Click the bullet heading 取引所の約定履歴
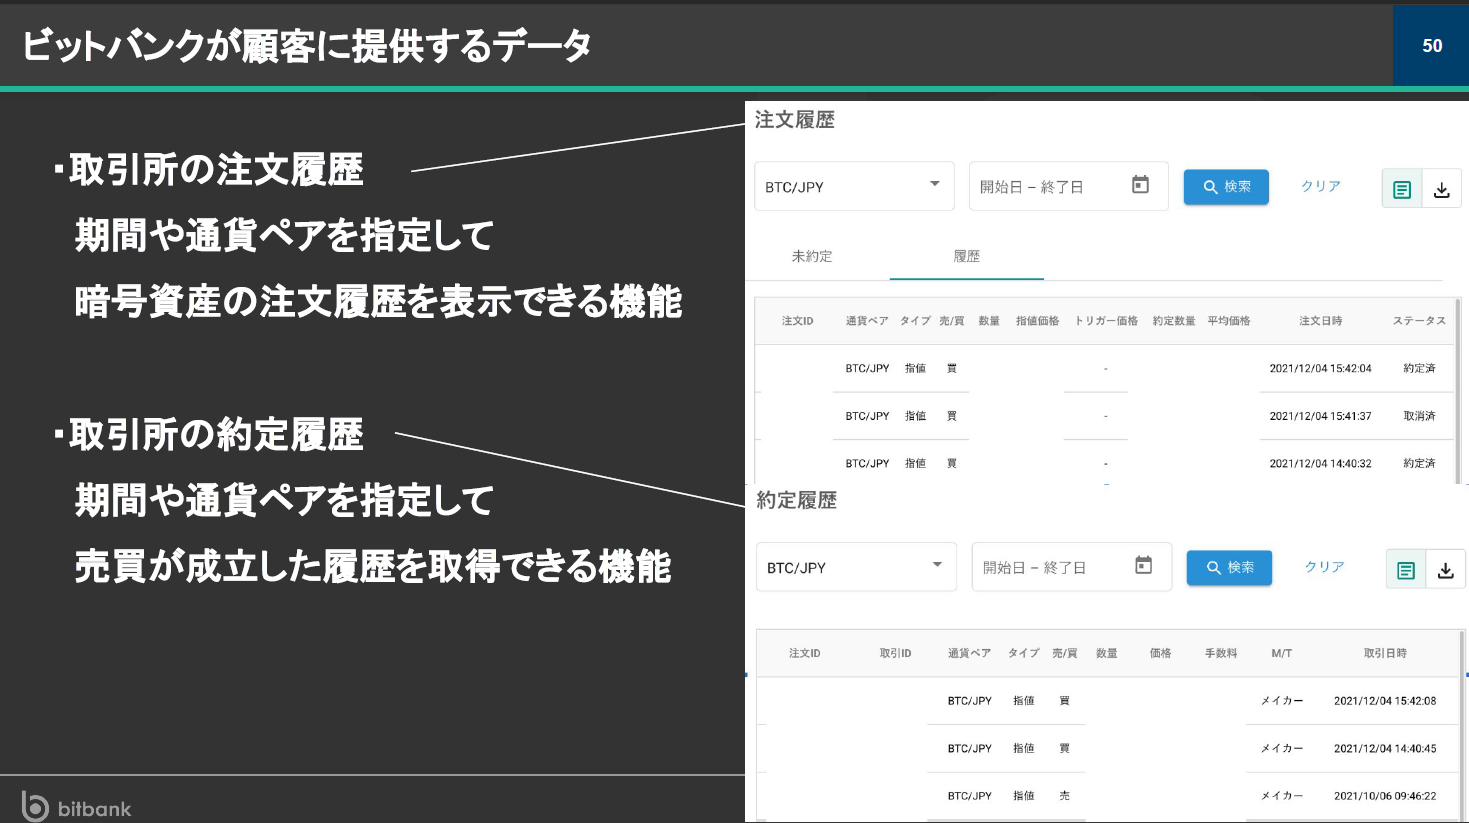The height and width of the screenshot is (823, 1469). point(216,435)
